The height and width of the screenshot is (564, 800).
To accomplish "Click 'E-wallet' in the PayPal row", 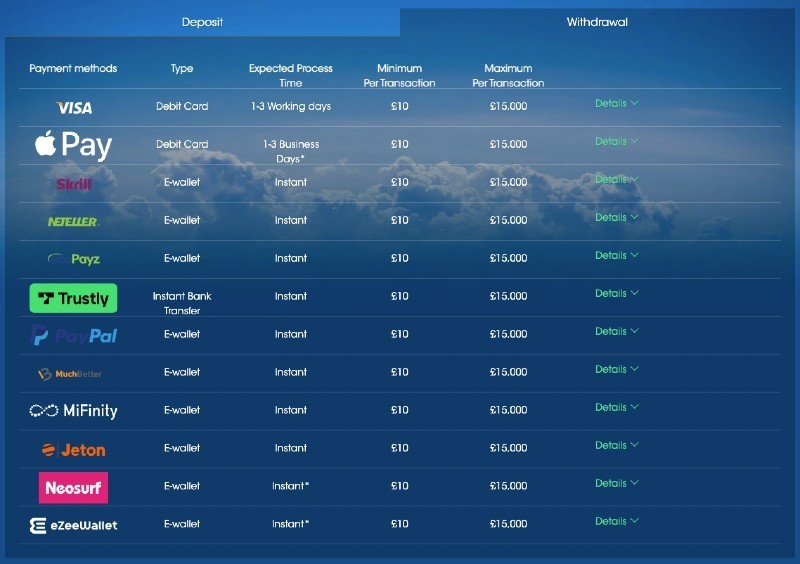I will coord(182,334).
